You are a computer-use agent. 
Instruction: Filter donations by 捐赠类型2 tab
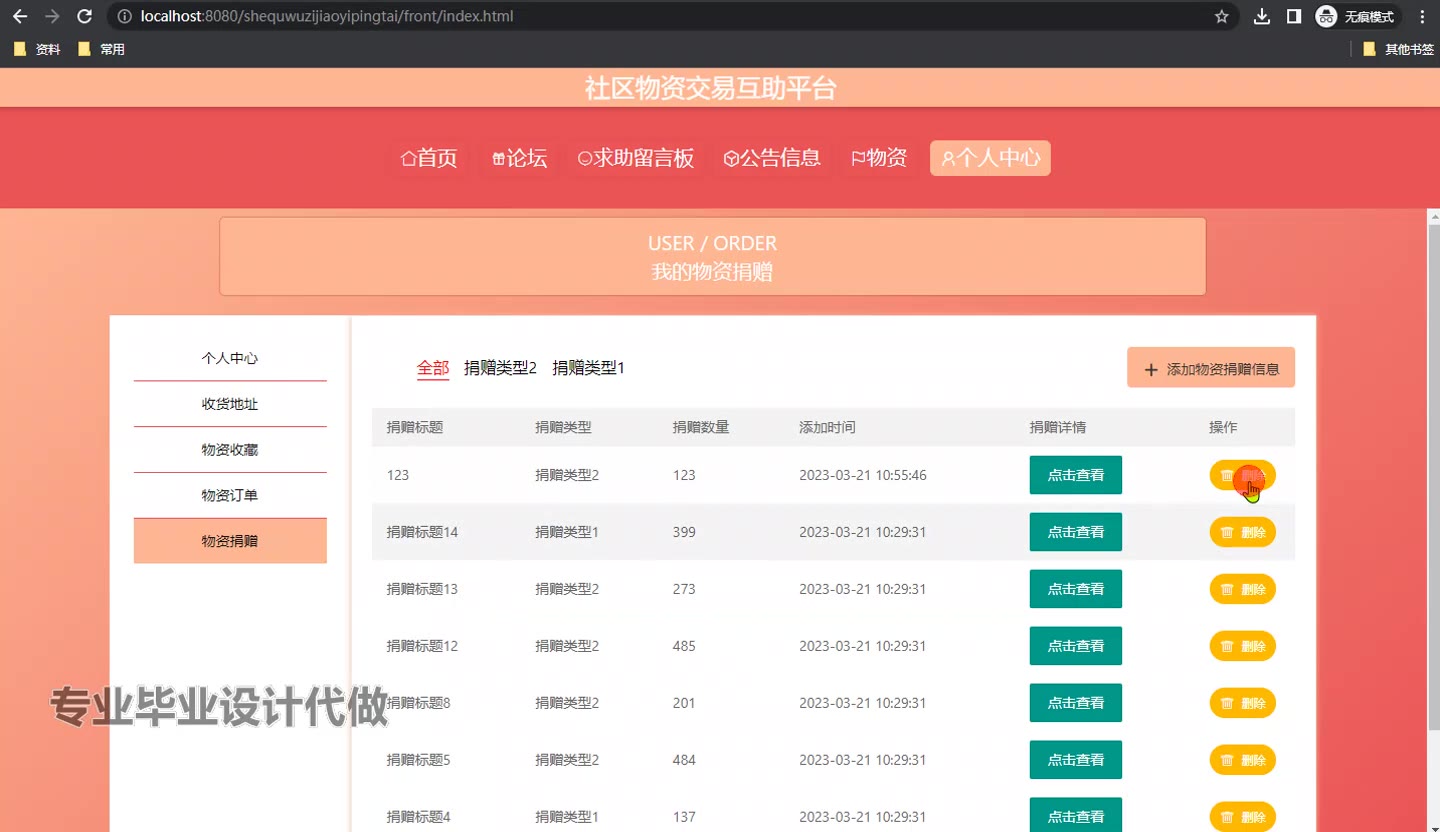[500, 368]
